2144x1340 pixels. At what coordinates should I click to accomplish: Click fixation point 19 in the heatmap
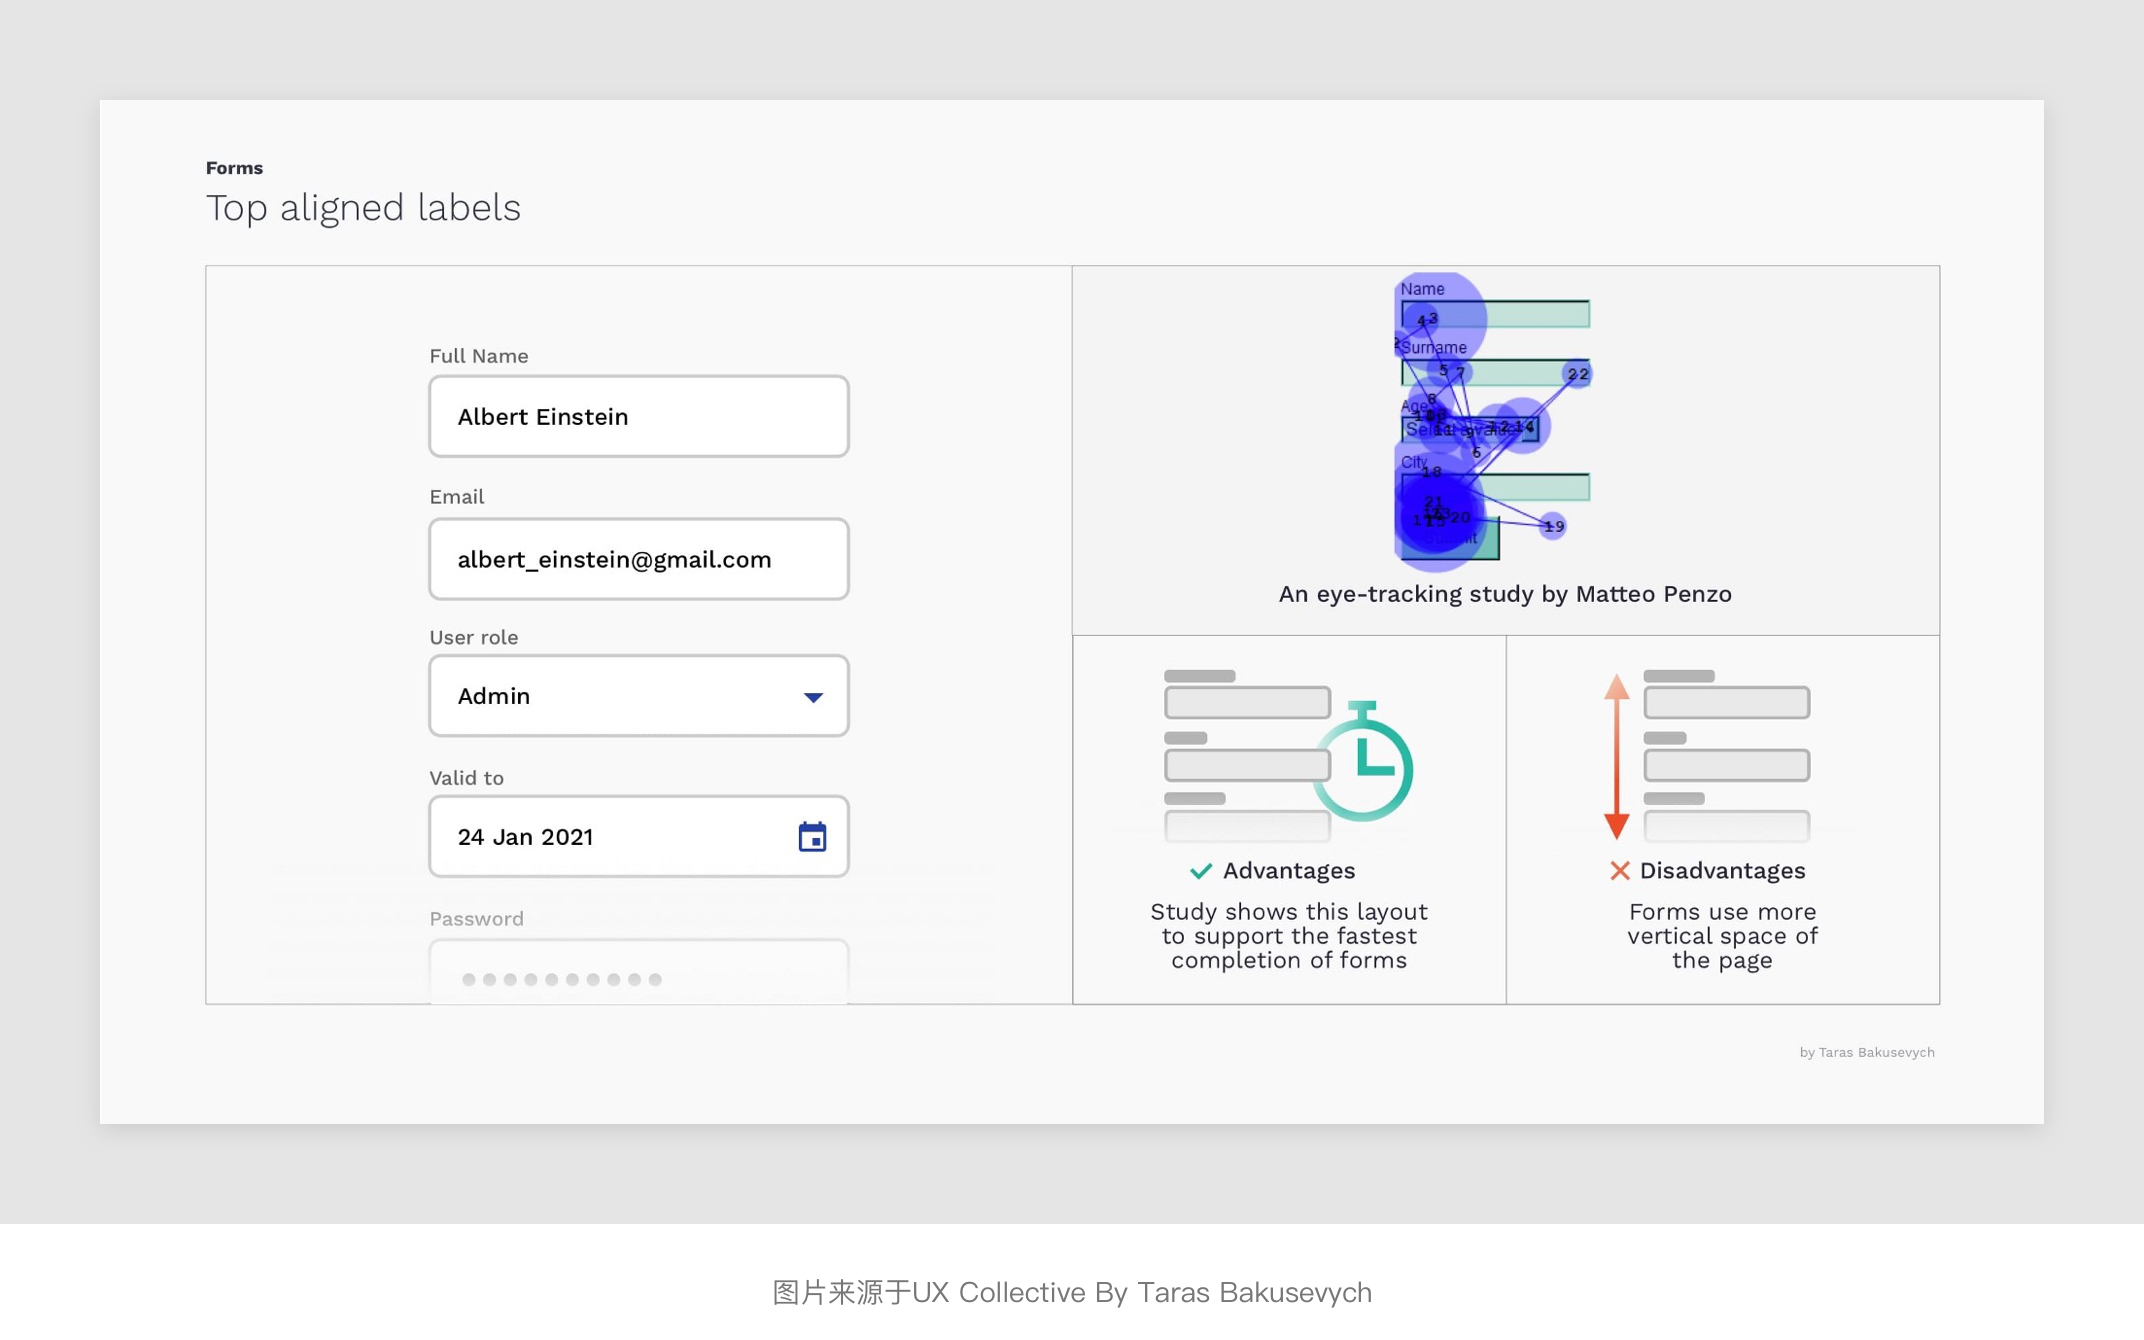(1552, 526)
